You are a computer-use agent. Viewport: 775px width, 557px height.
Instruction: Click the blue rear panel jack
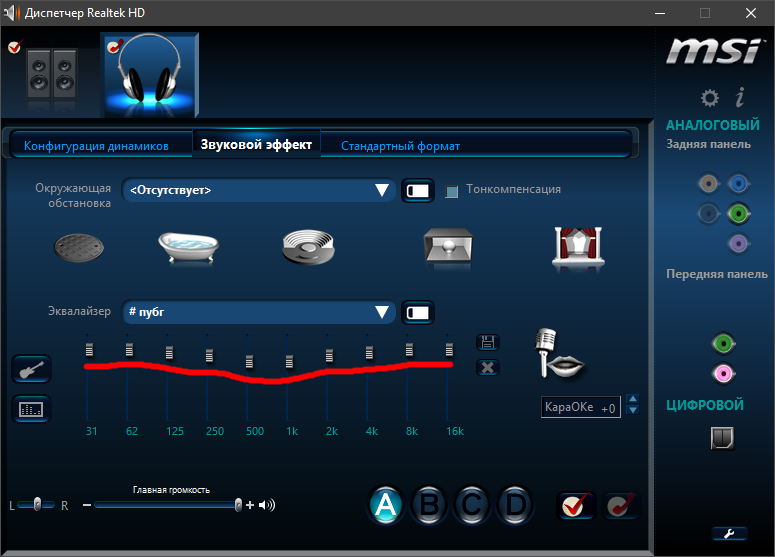click(739, 184)
